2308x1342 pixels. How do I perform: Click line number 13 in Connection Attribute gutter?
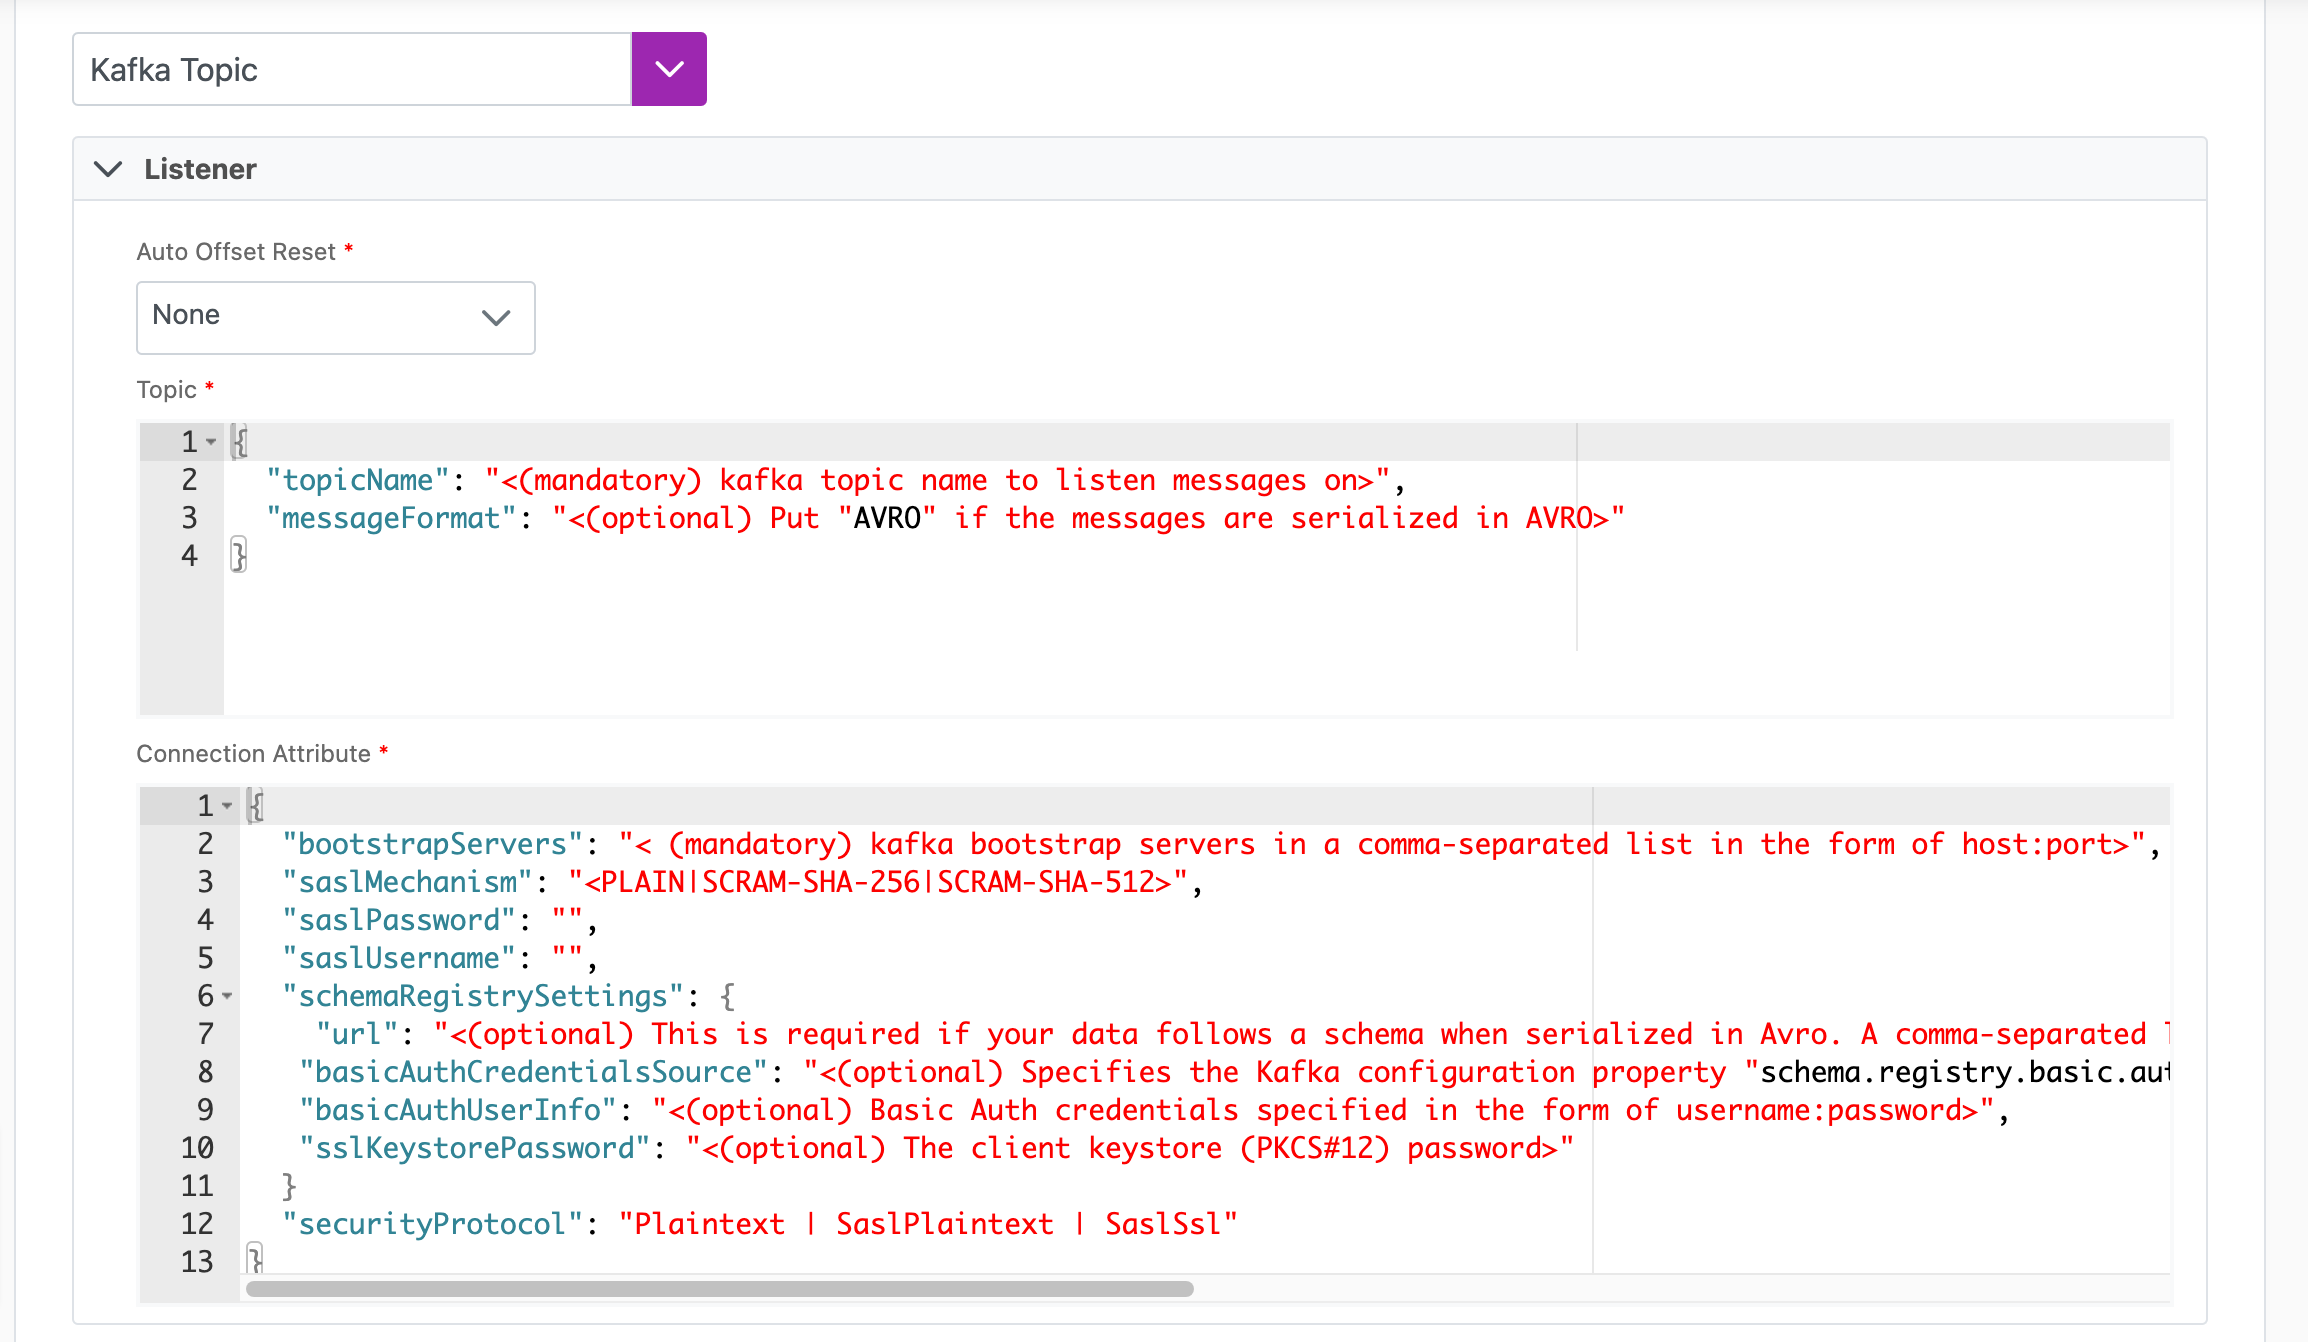197,1262
